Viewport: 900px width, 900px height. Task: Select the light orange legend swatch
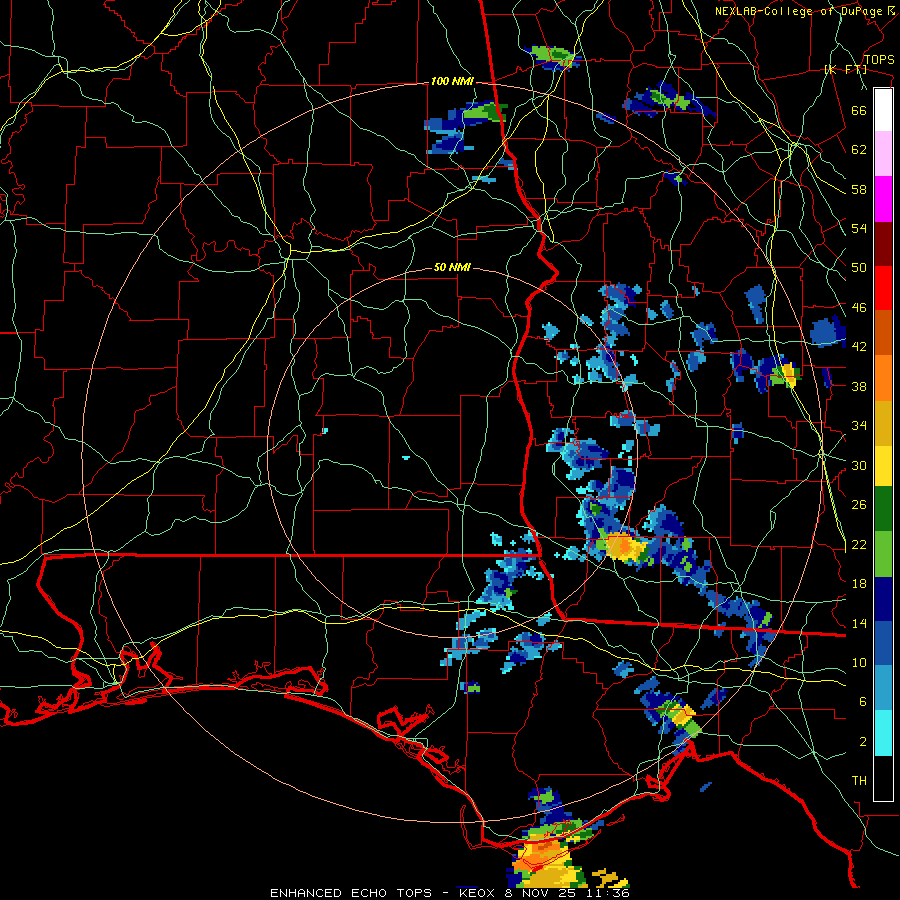[883, 378]
